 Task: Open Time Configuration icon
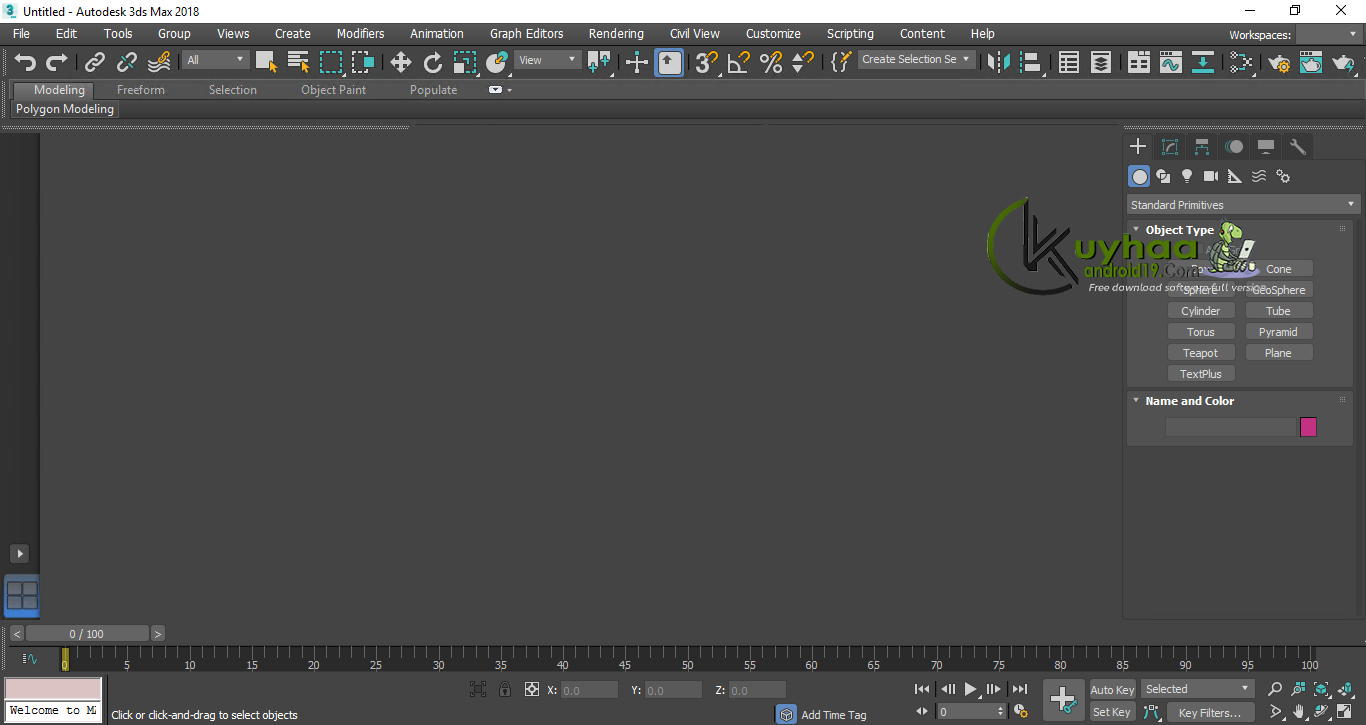point(1020,712)
